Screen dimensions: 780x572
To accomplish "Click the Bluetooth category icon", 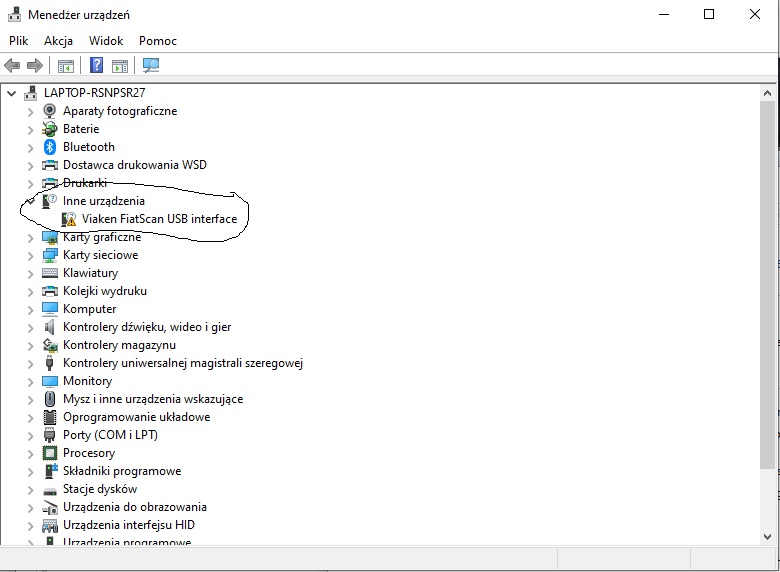I will [x=50, y=147].
